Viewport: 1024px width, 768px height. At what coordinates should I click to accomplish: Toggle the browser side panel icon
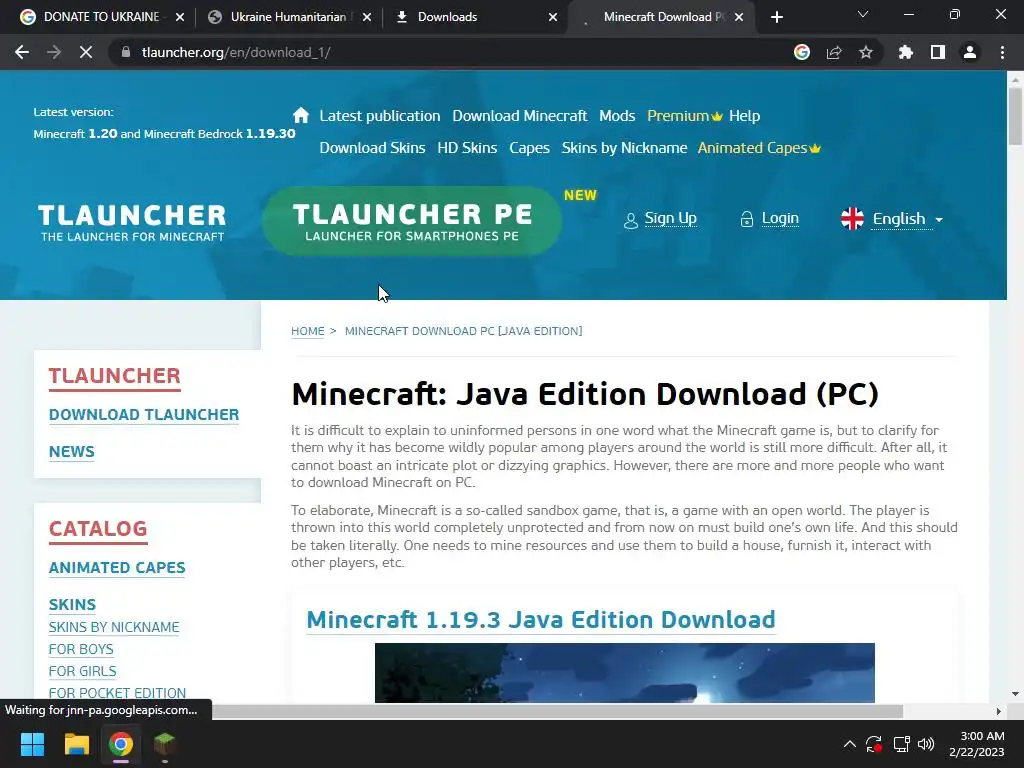pos(938,52)
